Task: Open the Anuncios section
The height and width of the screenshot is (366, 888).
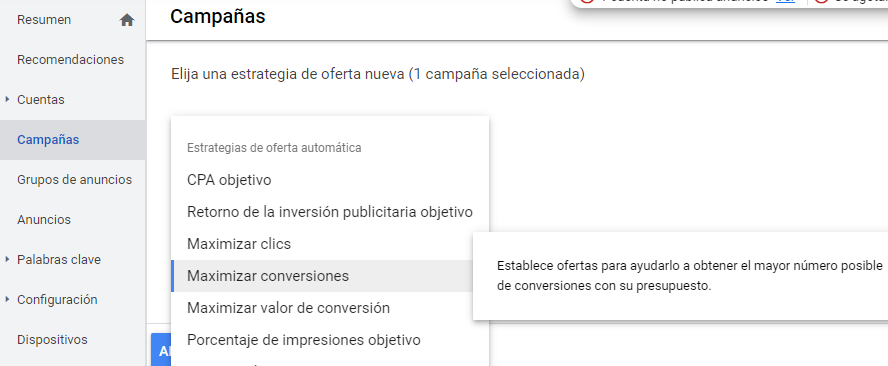Action: 44,219
